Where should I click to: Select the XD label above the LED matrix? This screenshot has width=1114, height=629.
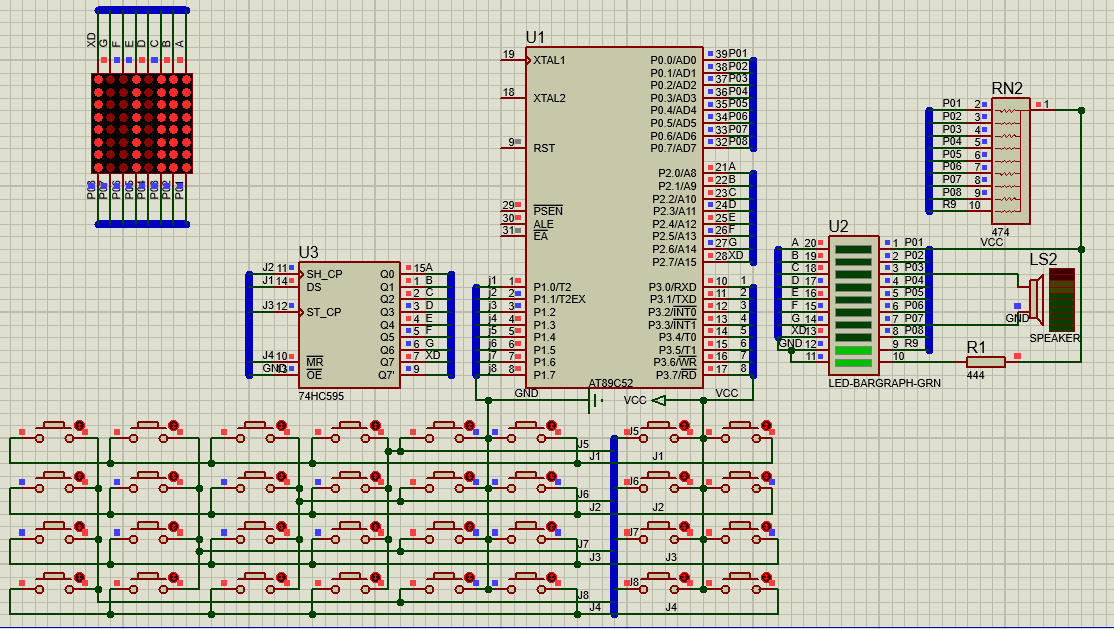click(x=91, y=40)
